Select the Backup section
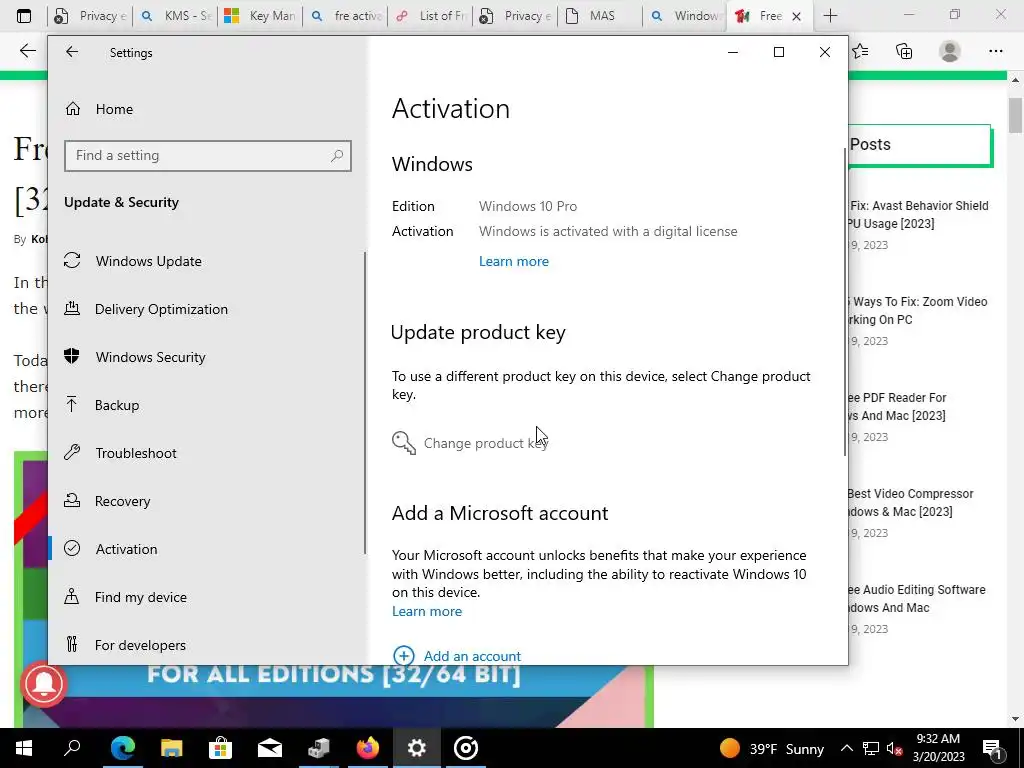This screenshot has height=768, width=1024. point(102,405)
